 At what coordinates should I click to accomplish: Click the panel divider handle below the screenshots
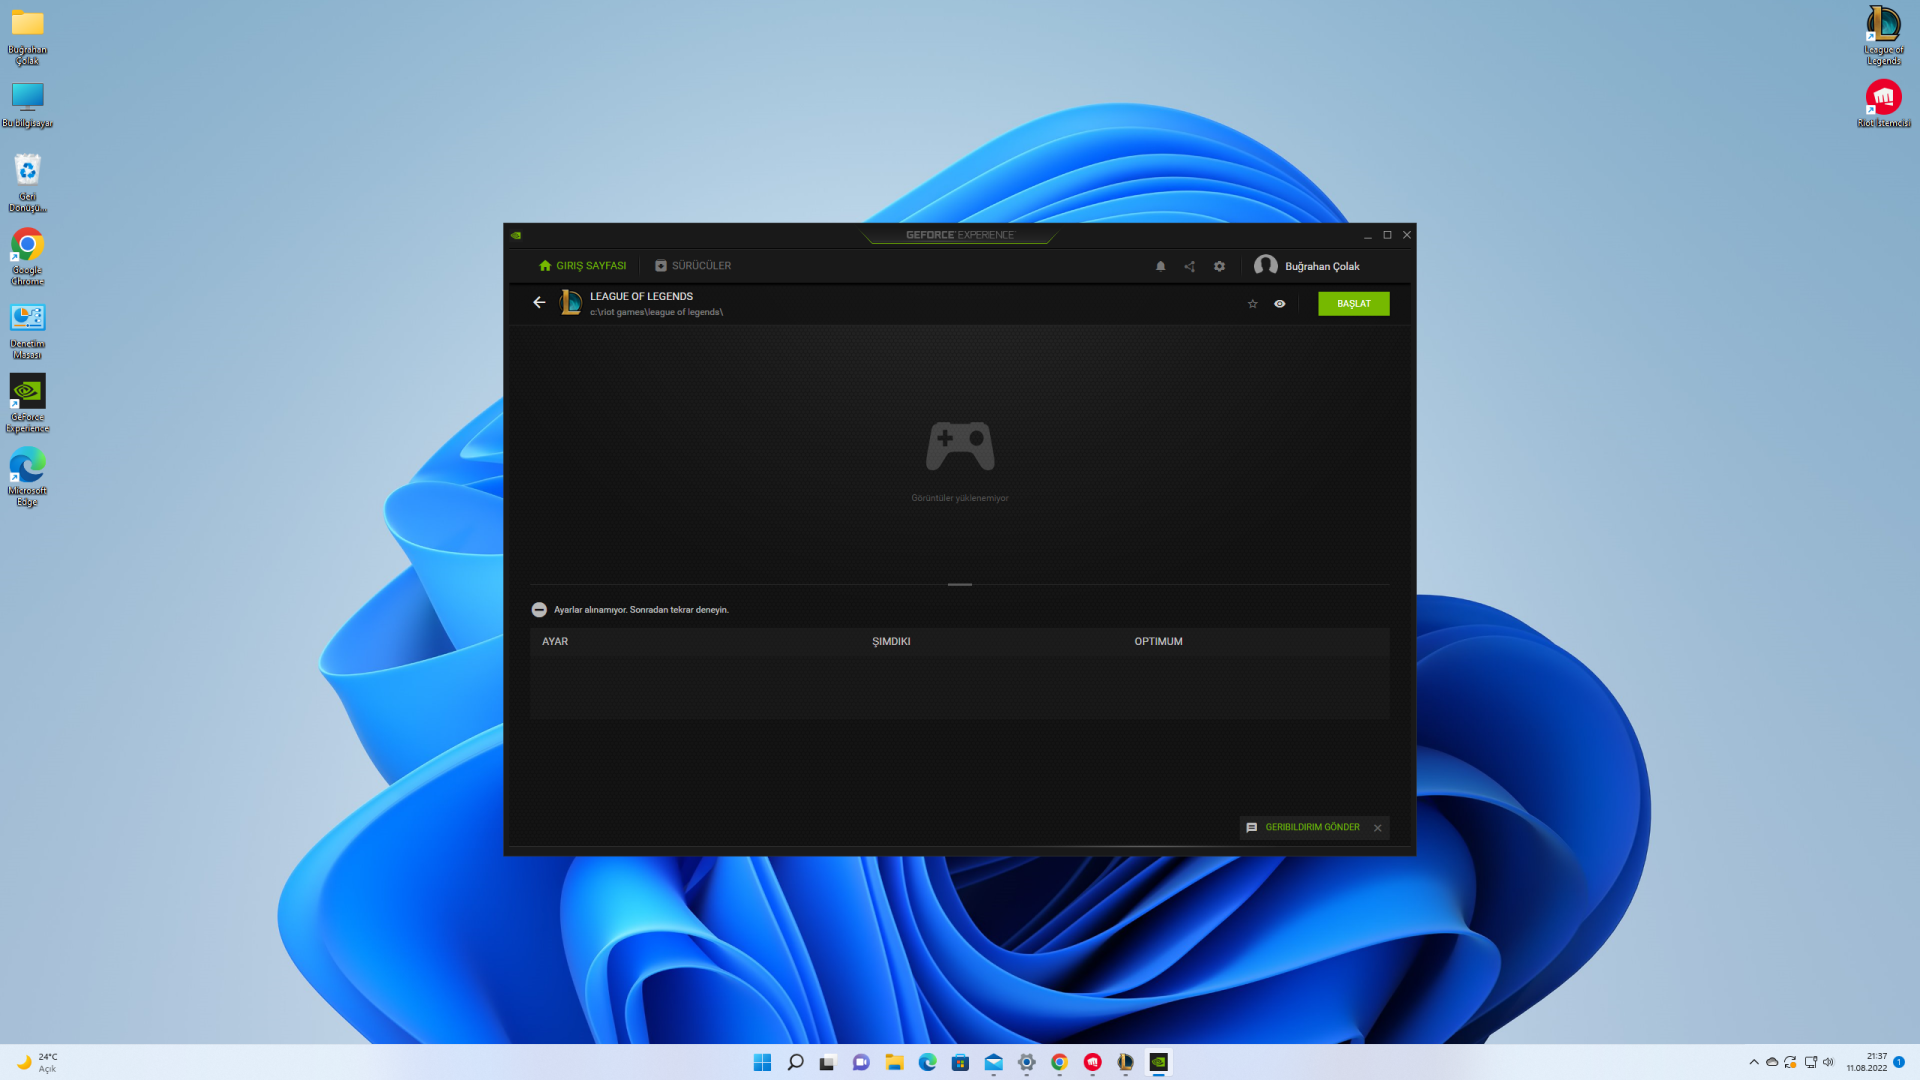(959, 584)
